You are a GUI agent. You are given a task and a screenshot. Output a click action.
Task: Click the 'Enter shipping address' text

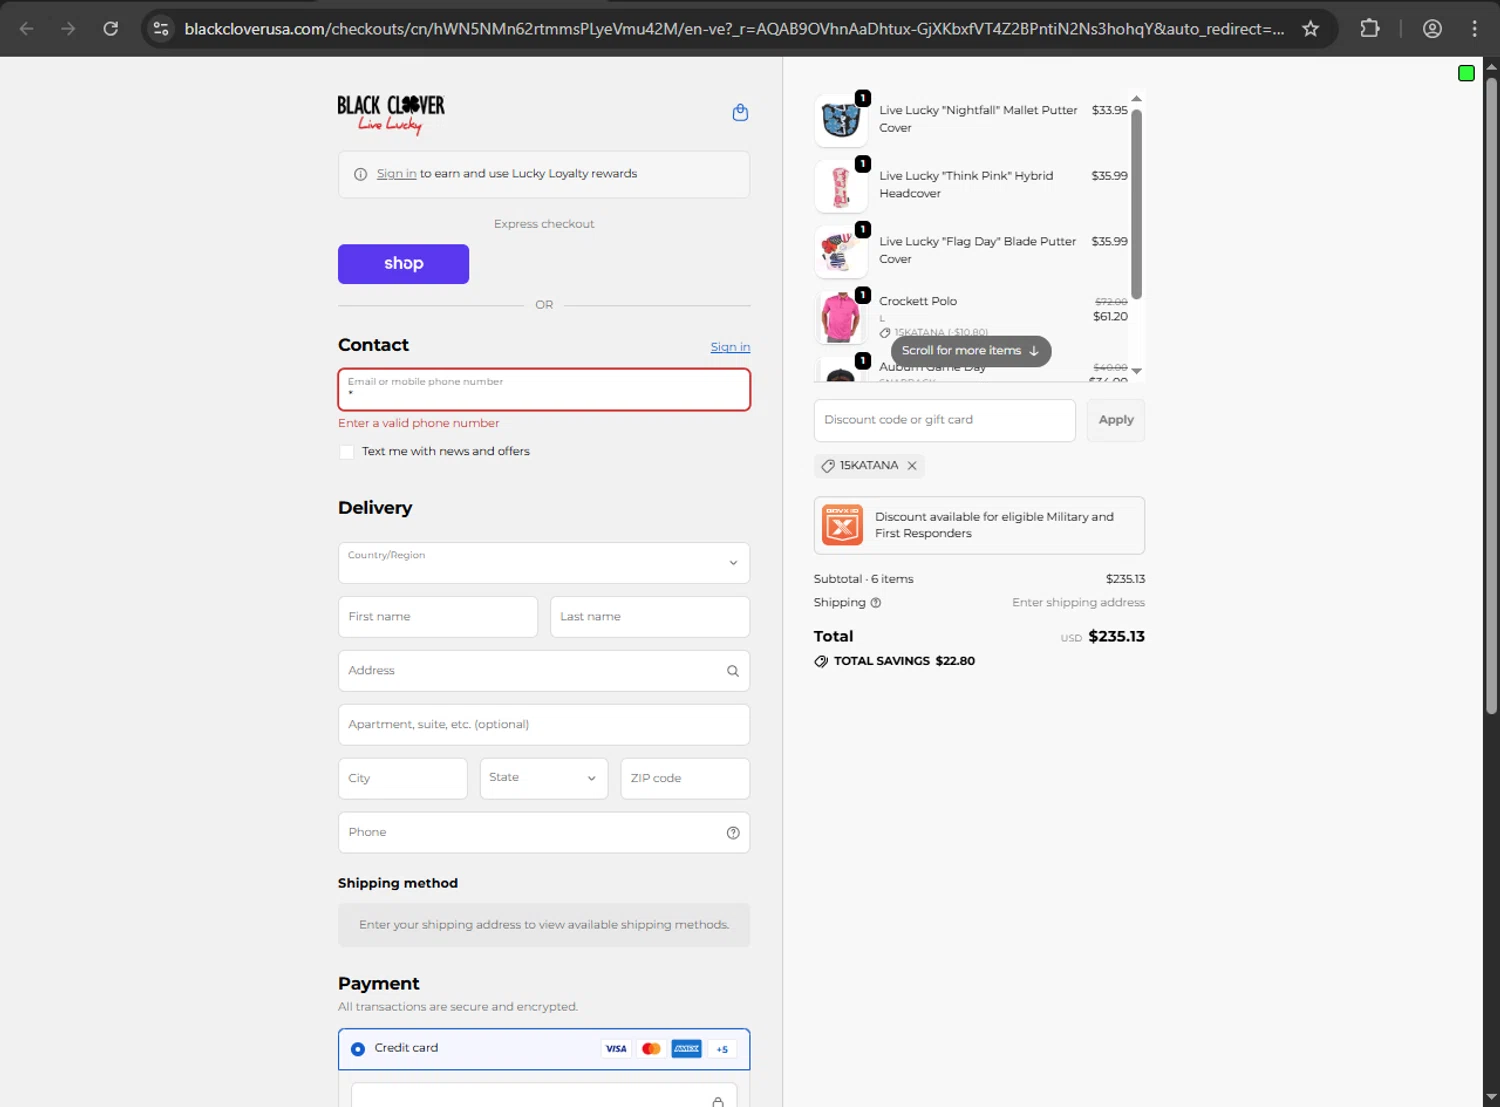tap(1078, 603)
